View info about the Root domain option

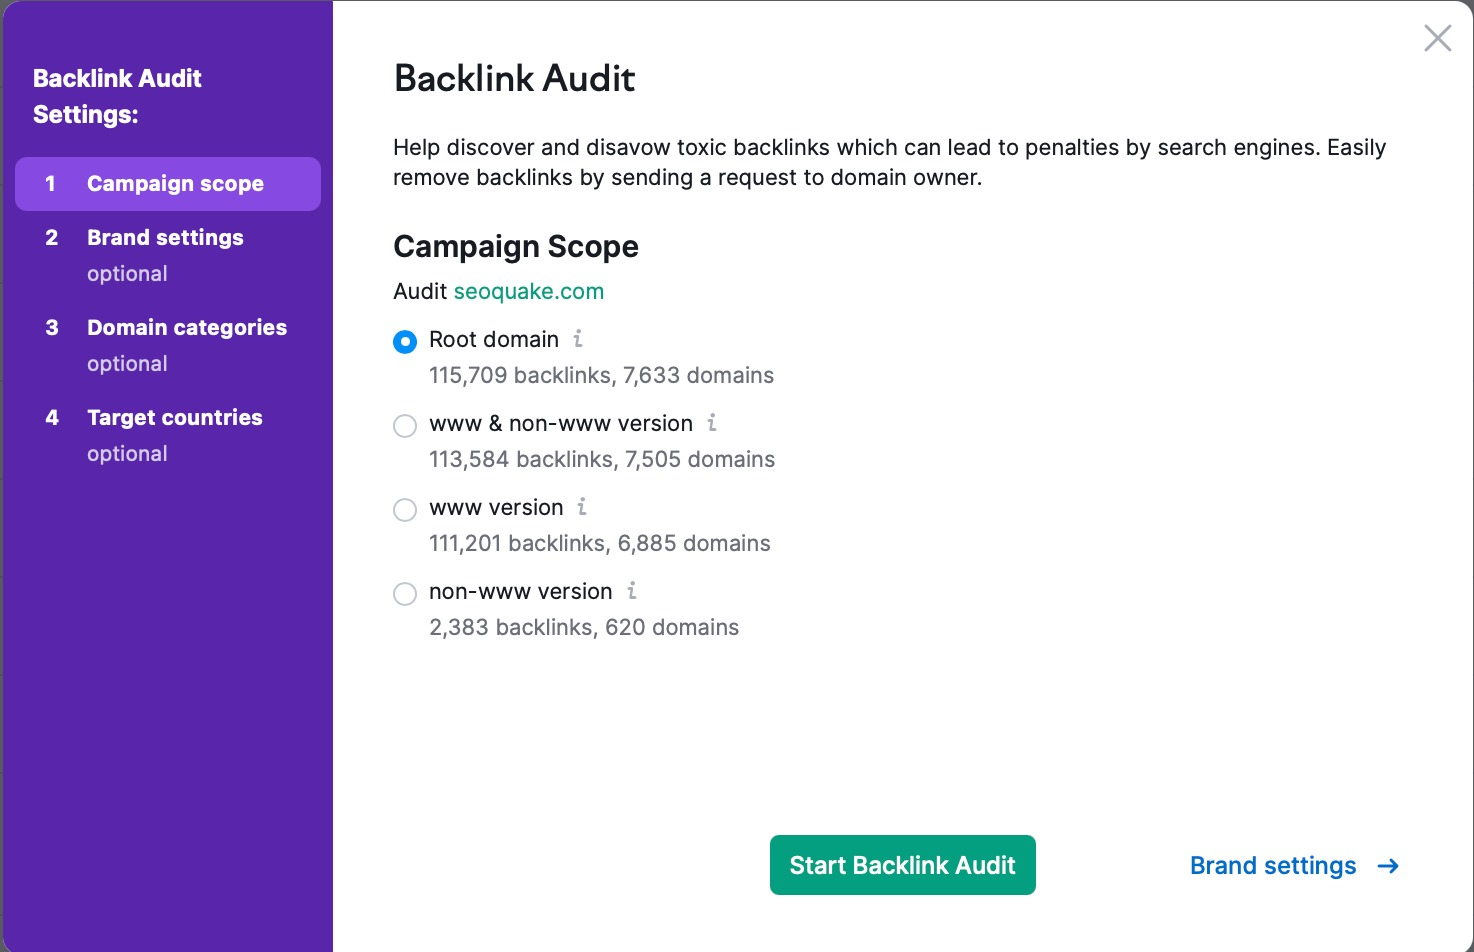(x=577, y=340)
